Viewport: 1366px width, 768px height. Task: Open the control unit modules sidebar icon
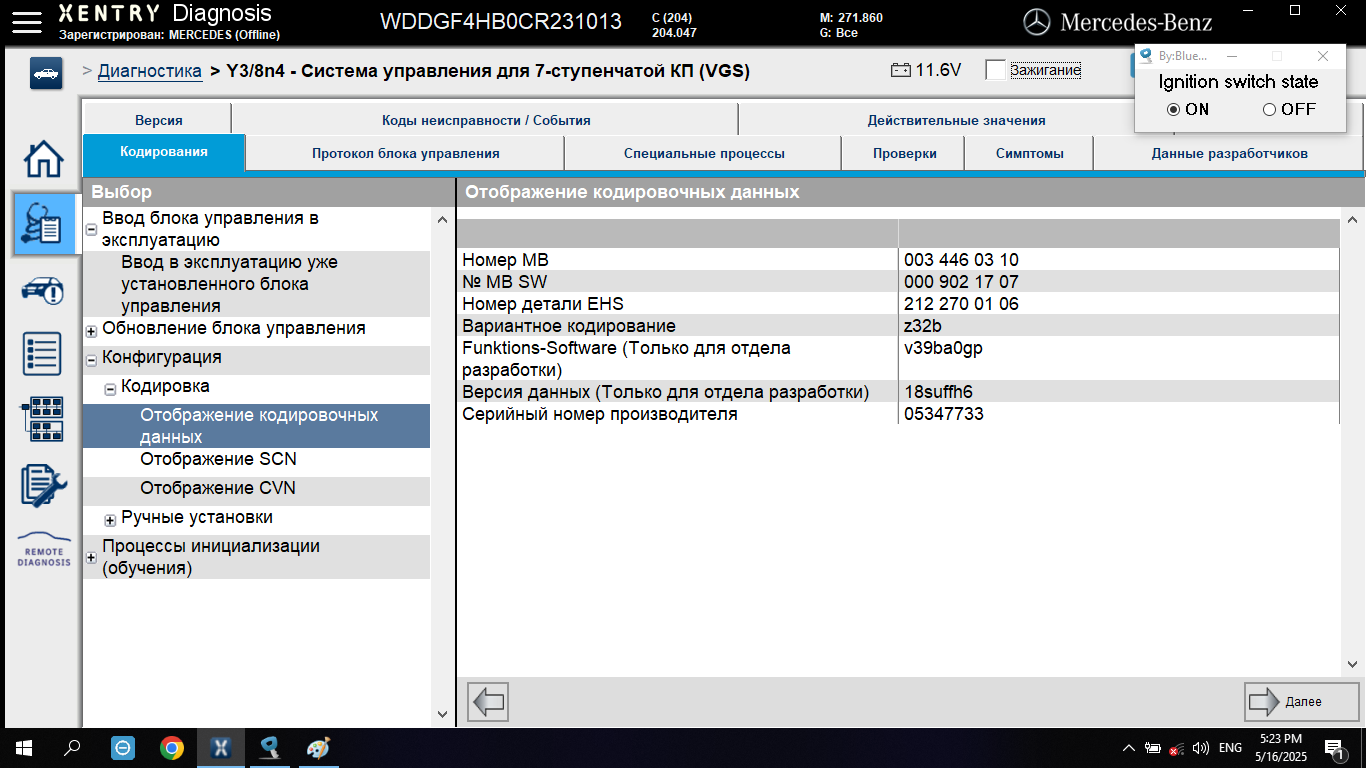43,420
